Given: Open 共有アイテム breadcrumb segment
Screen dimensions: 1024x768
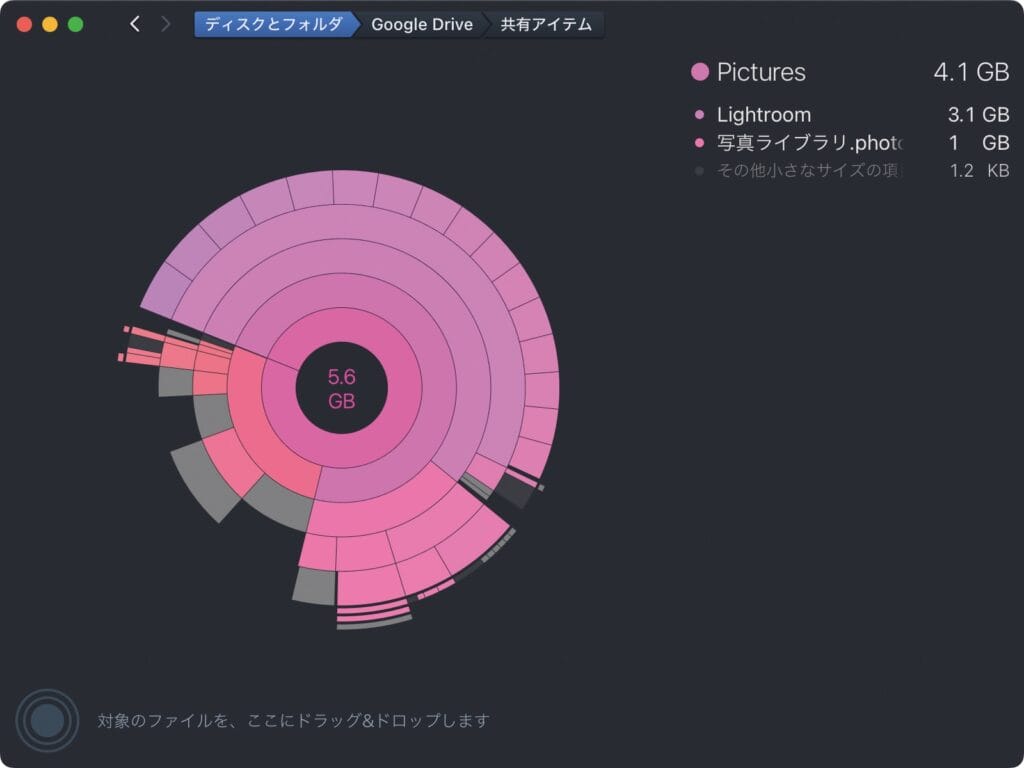Looking at the screenshot, I should pyautogui.click(x=546, y=24).
